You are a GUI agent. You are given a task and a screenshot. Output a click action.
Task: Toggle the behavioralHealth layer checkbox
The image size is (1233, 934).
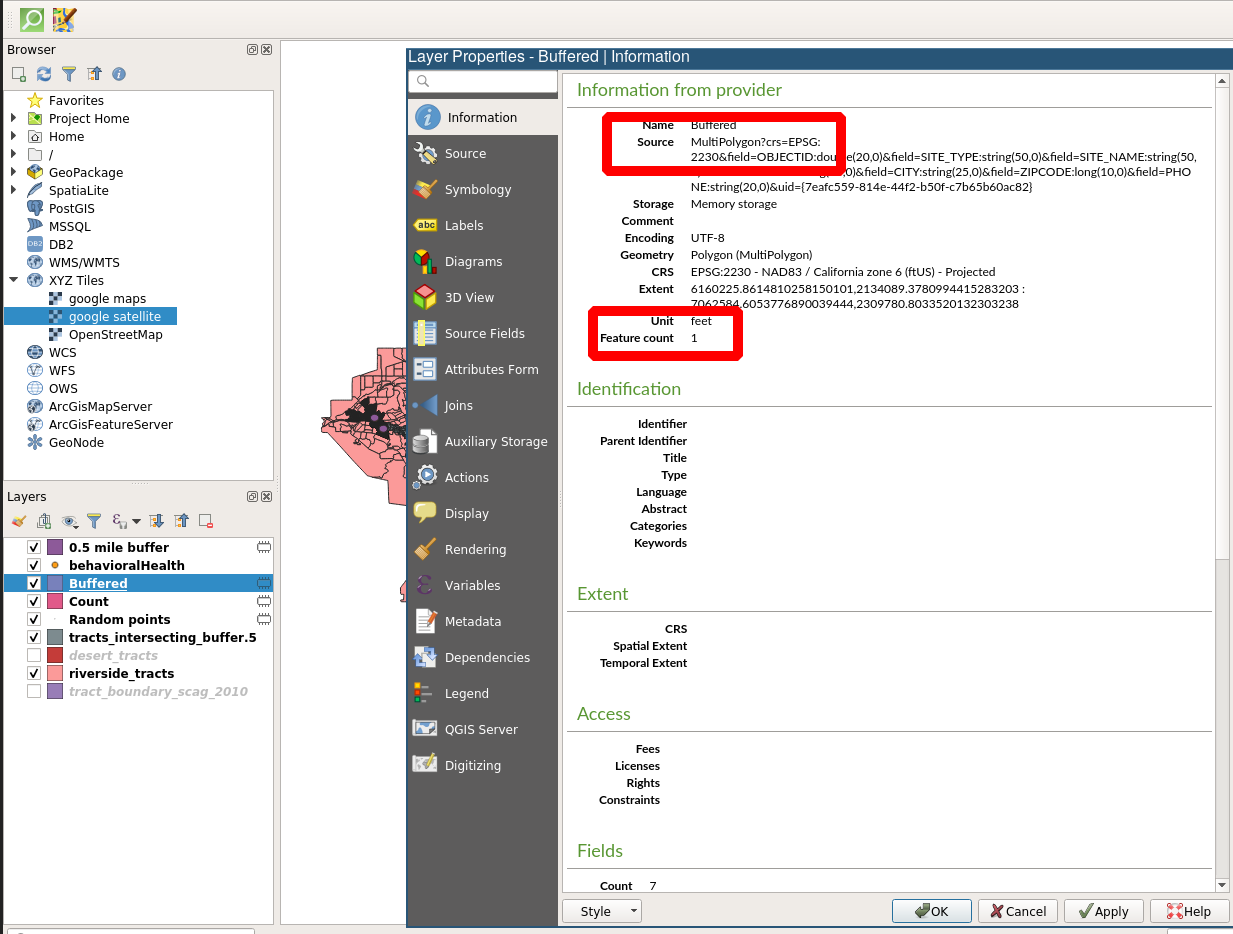(x=34, y=566)
